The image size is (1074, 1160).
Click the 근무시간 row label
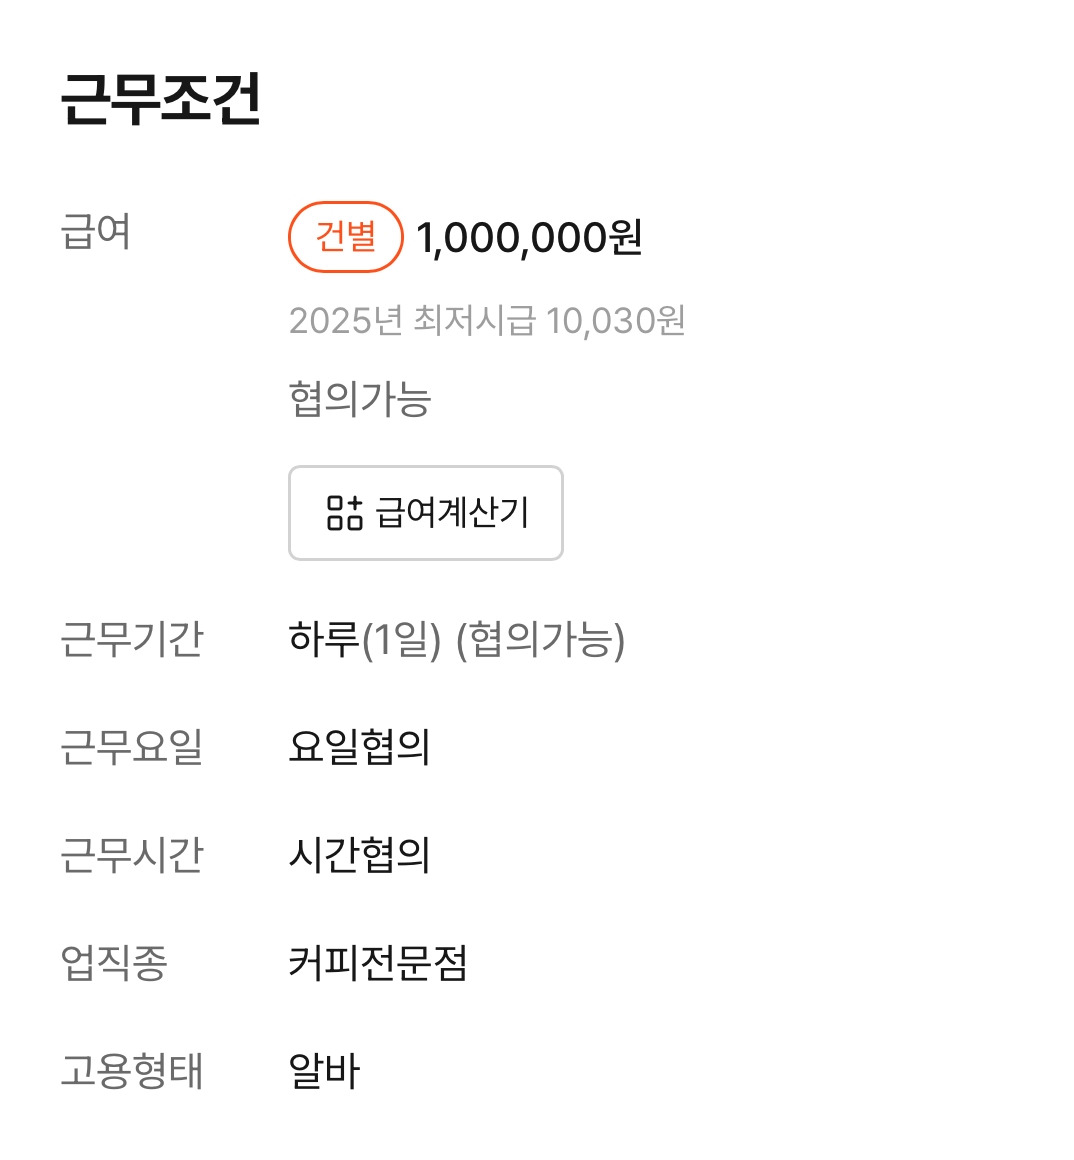(132, 854)
